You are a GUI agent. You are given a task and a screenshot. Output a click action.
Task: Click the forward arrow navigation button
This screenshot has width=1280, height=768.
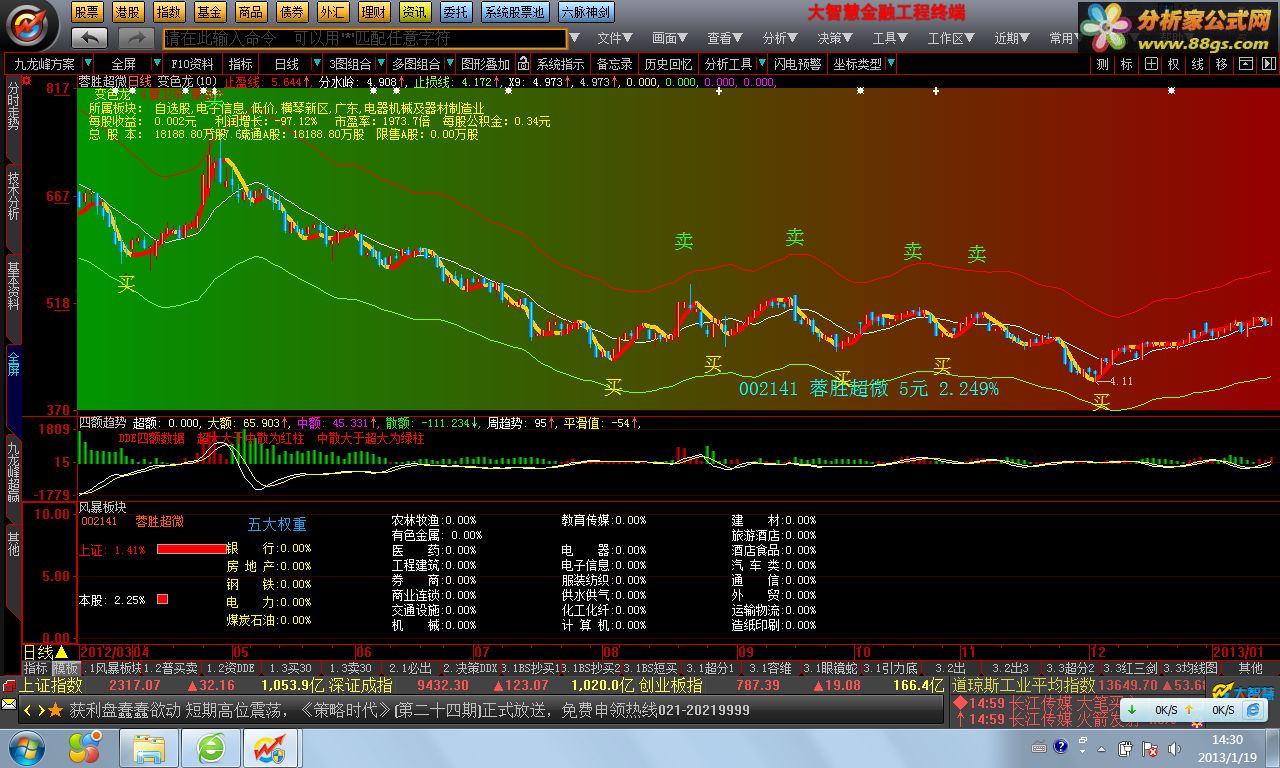click(x=135, y=38)
